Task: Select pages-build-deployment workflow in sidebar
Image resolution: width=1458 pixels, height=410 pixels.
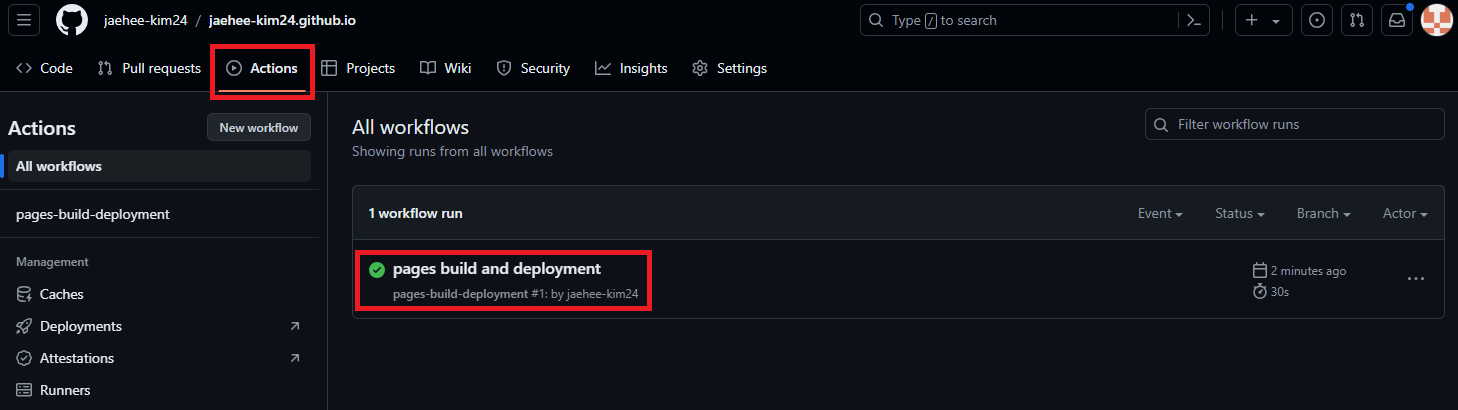Action: point(93,214)
